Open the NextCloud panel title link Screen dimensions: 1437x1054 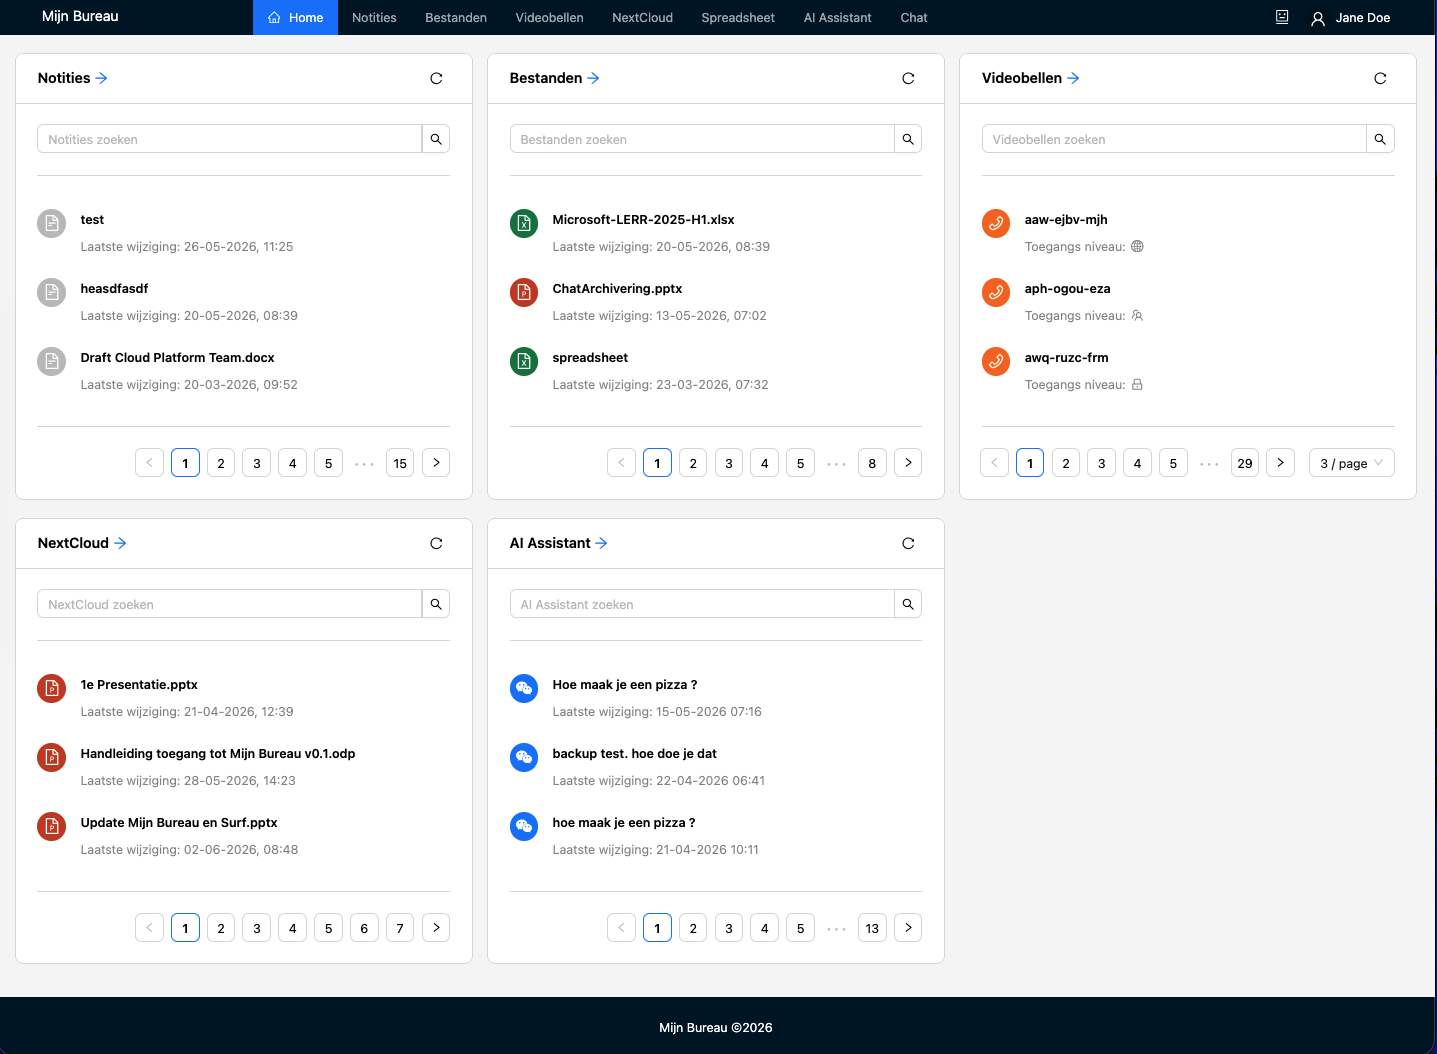tap(82, 543)
